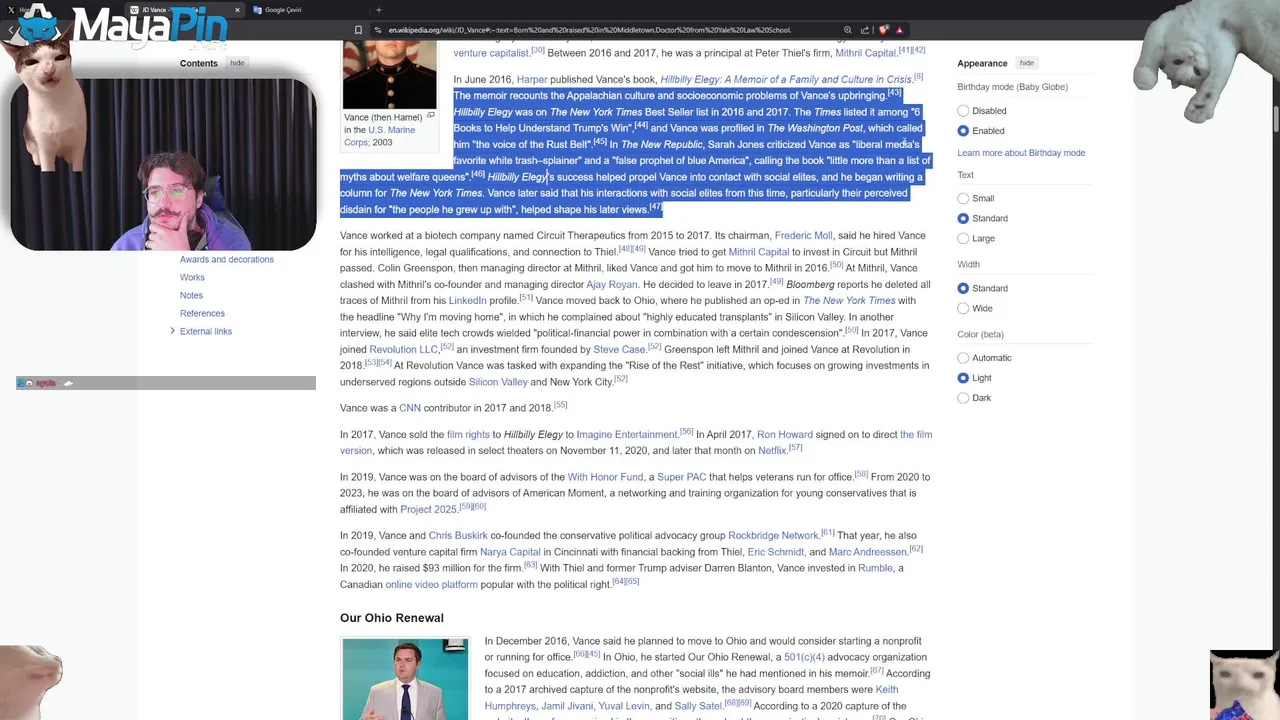Screen dimensions: 1280x720
Task: Click Vance Marine Corps portrait thumbnail
Action: coord(389,75)
